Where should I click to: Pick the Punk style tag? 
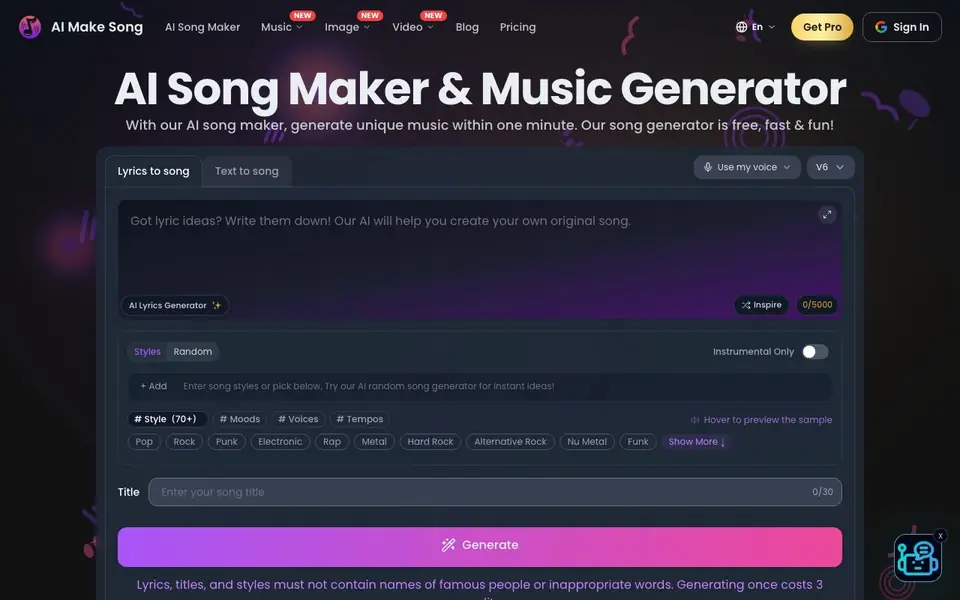point(227,441)
